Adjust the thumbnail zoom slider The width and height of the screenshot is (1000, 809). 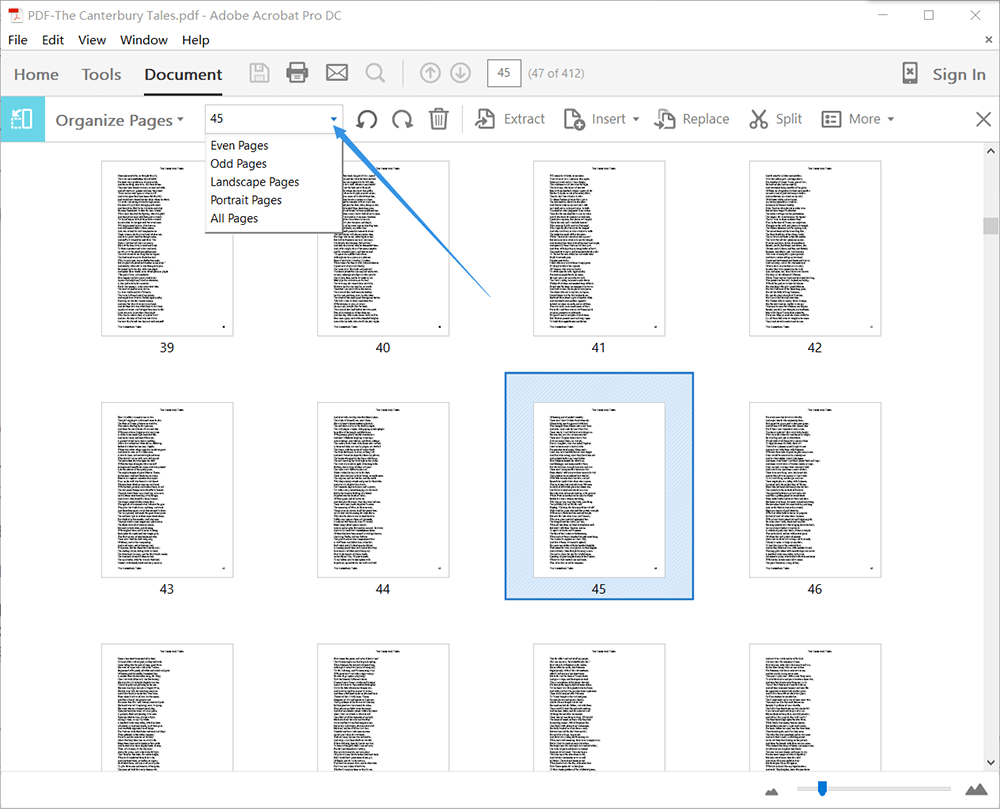coord(822,789)
